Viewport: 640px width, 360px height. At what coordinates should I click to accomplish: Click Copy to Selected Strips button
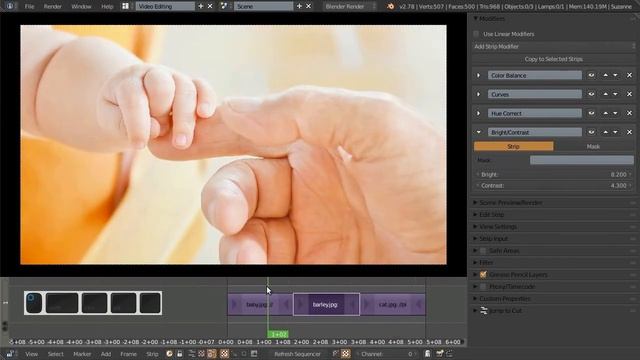pyautogui.click(x=554, y=59)
